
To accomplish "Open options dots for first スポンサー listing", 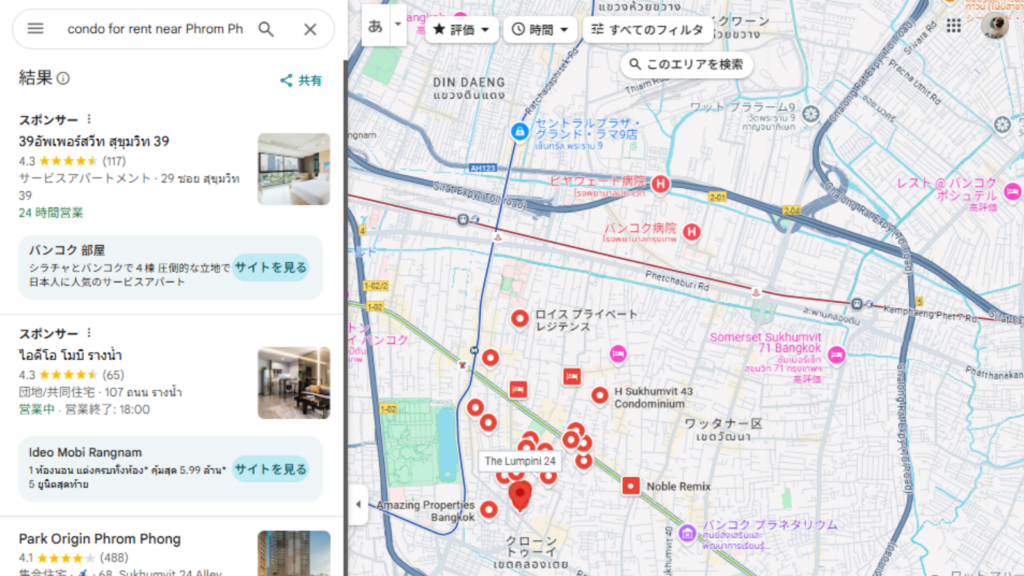I will [89, 119].
